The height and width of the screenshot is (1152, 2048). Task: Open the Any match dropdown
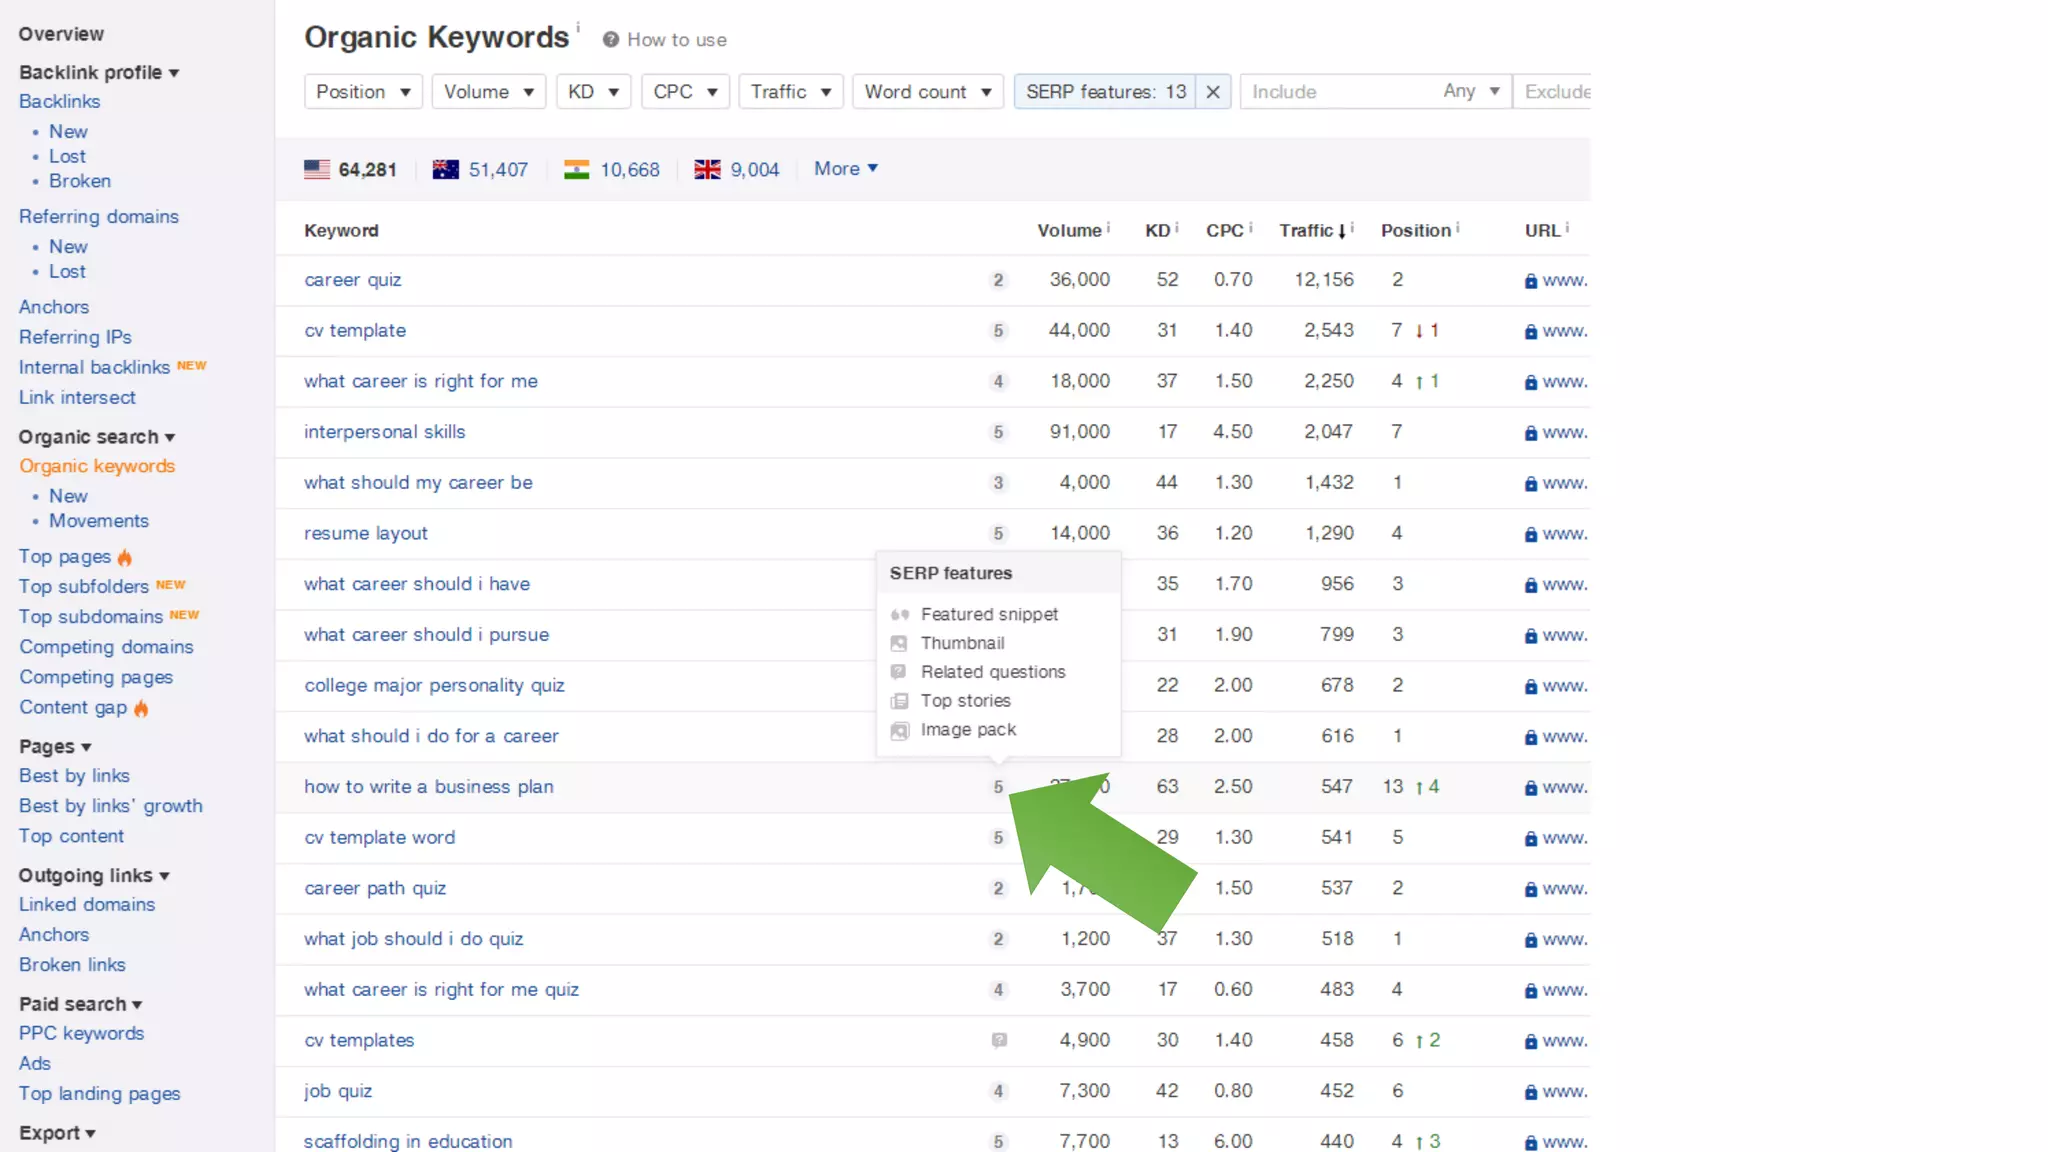click(1470, 92)
